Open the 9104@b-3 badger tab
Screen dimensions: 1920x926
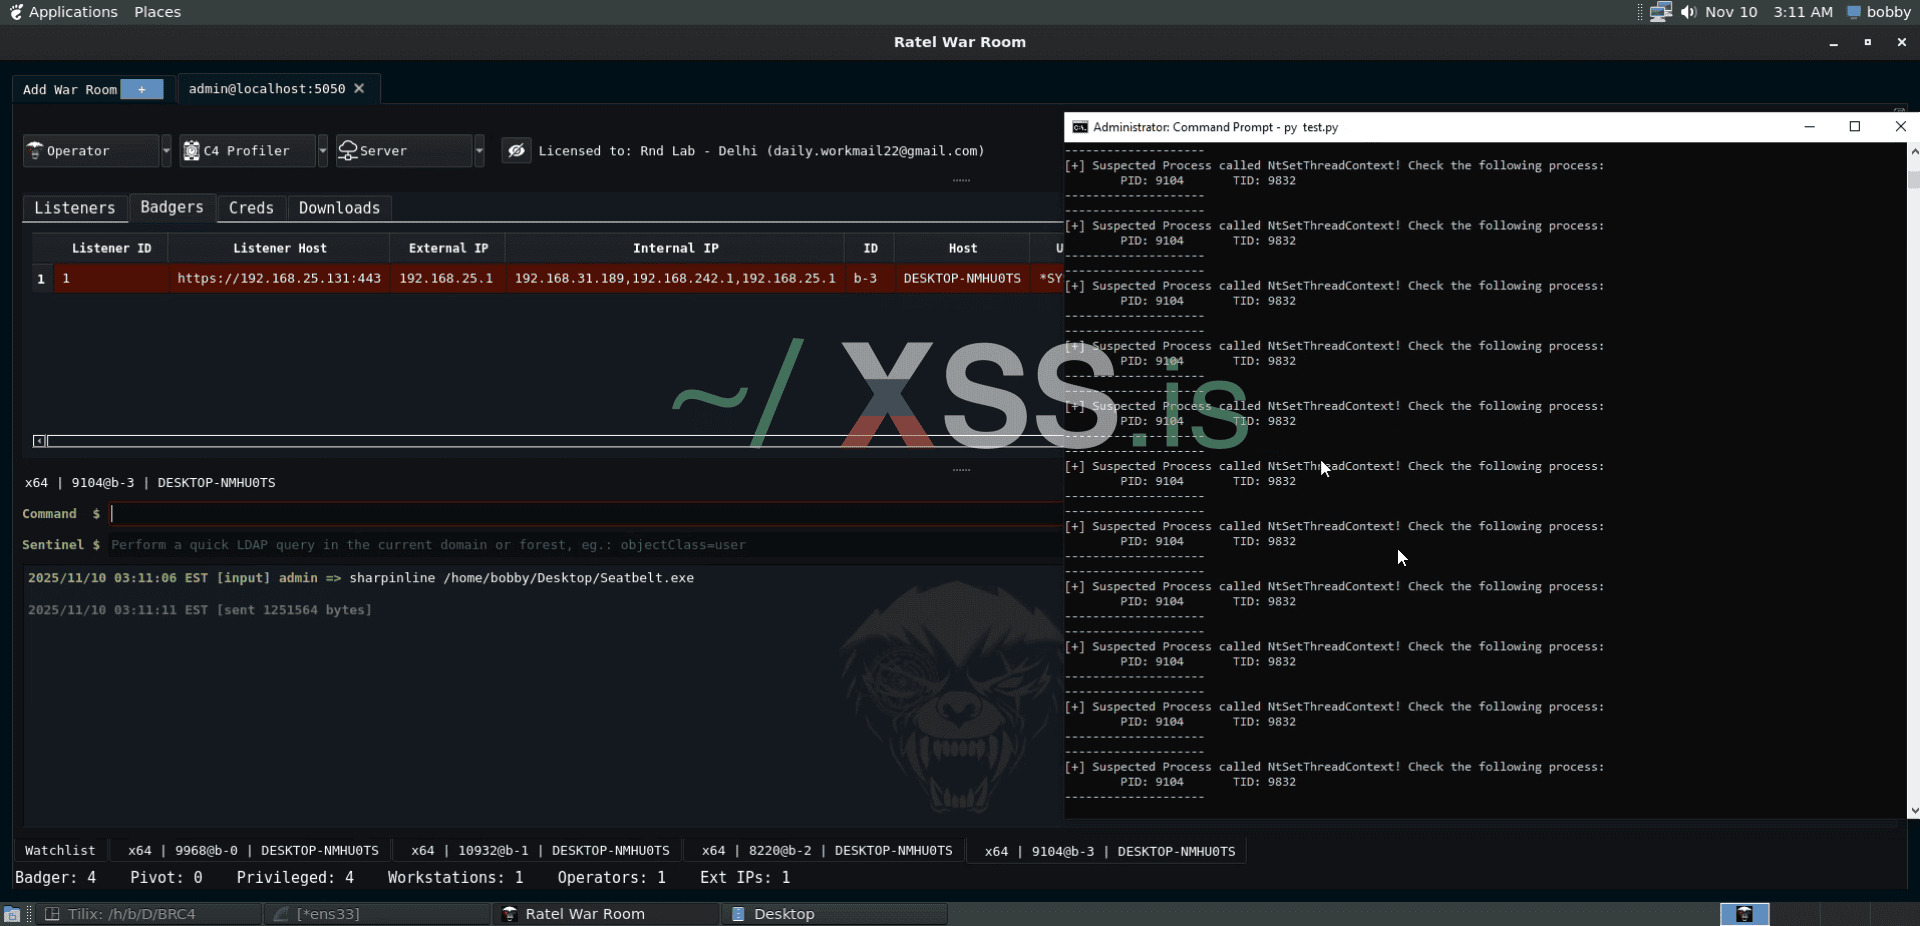point(1110,851)
